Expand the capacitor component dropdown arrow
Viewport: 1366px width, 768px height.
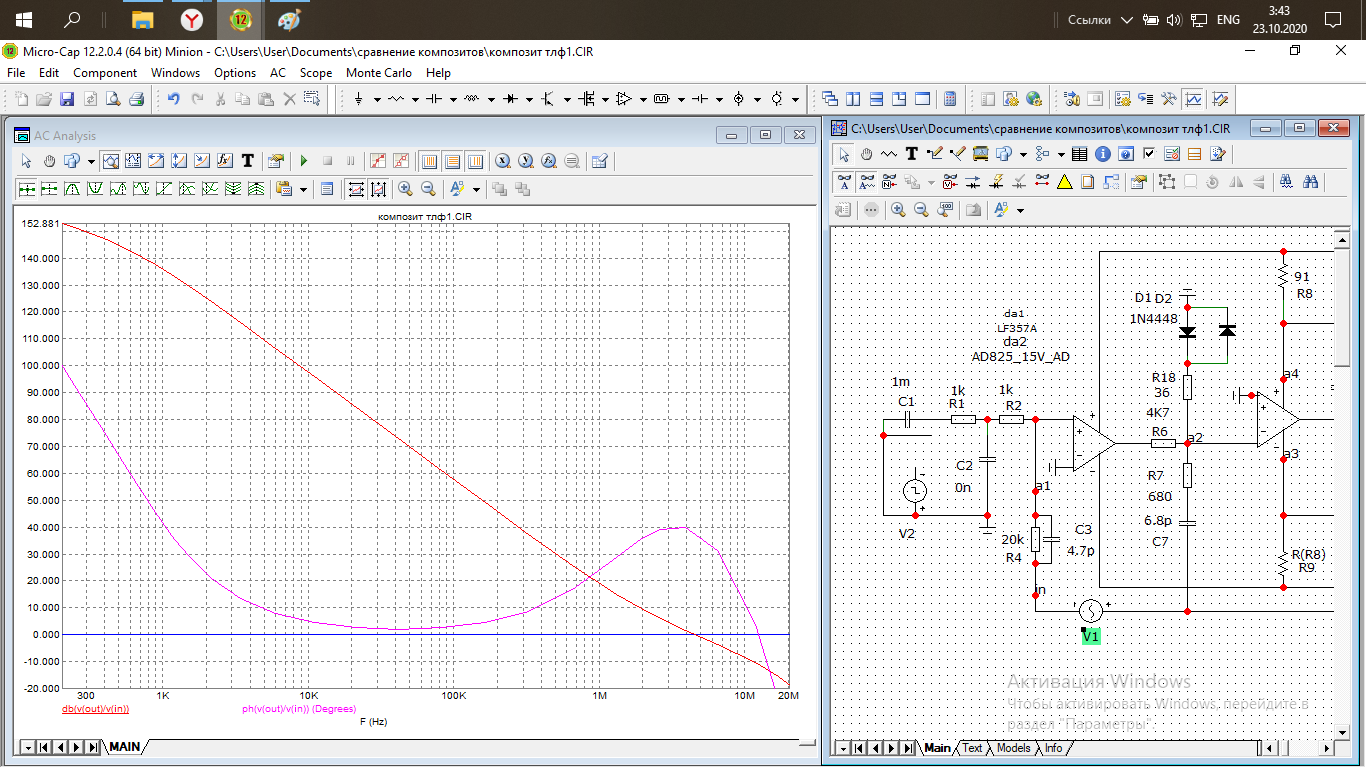(453, 99)
